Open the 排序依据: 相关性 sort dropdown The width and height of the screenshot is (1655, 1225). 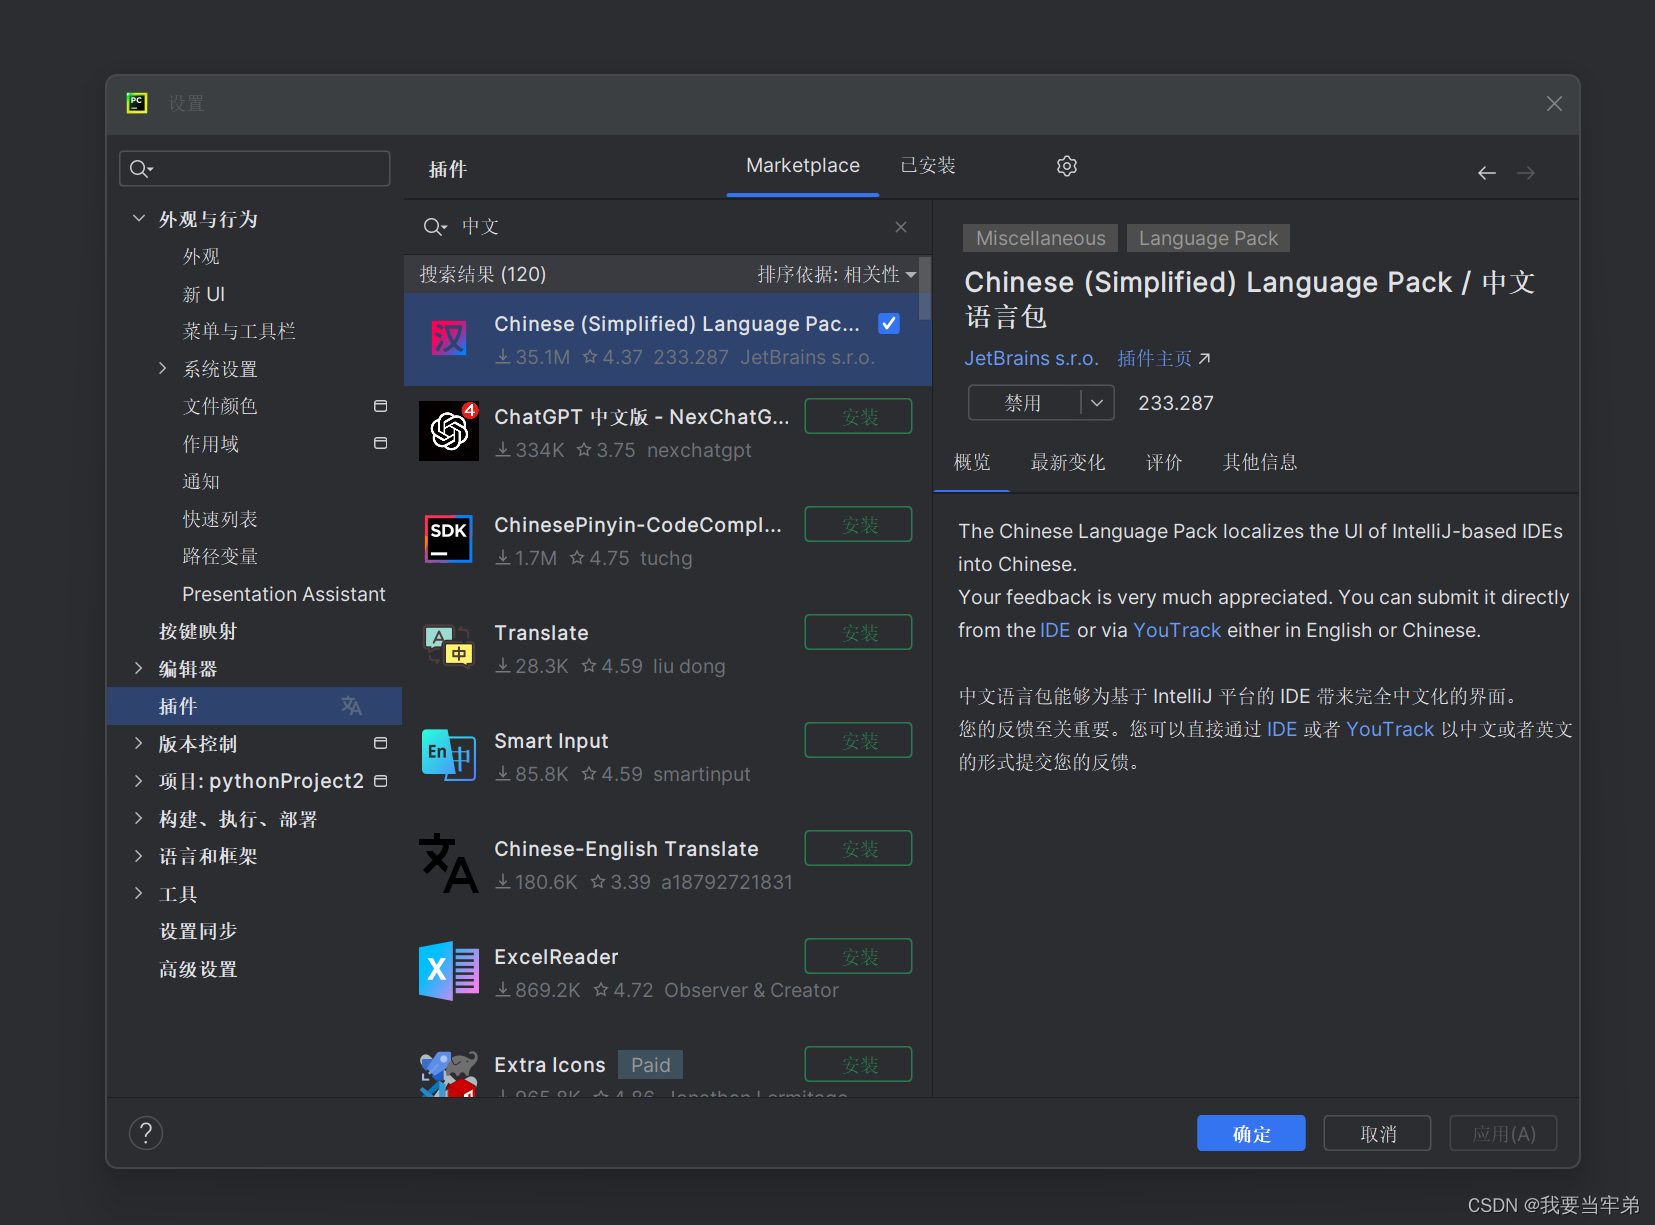(x=836, y=274)
